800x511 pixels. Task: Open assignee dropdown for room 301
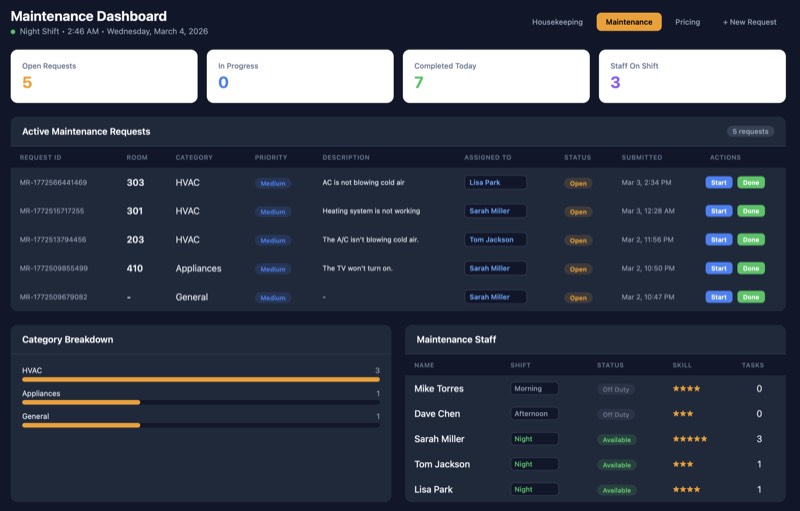click(495, 211)
